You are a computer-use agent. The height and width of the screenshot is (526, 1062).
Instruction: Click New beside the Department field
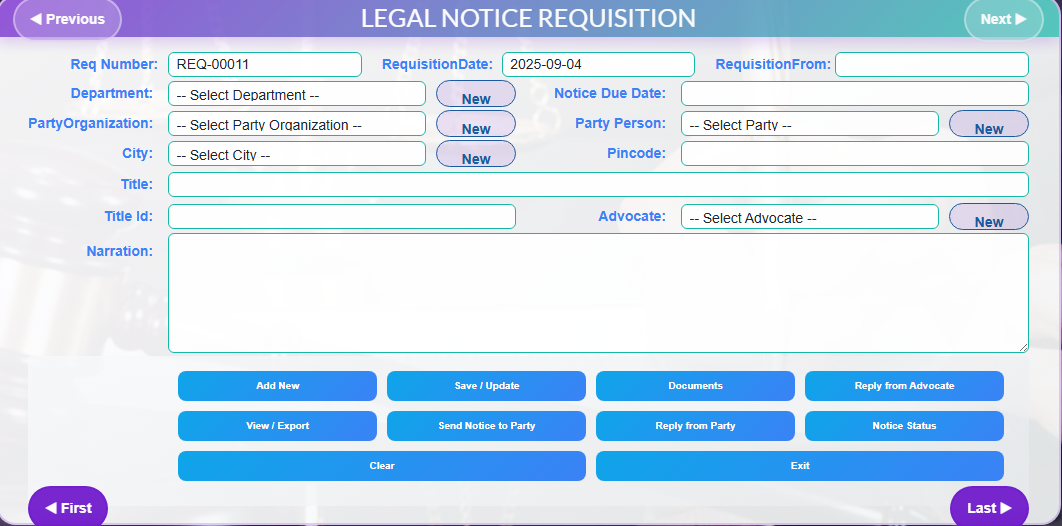point(476,95)
